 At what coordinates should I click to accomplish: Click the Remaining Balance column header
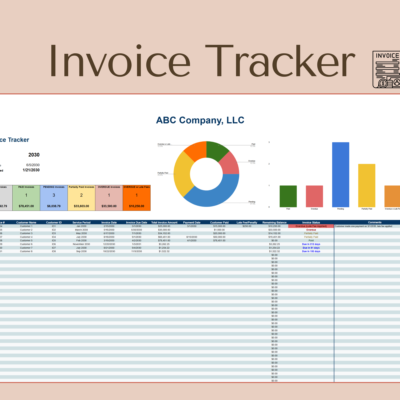275,222
